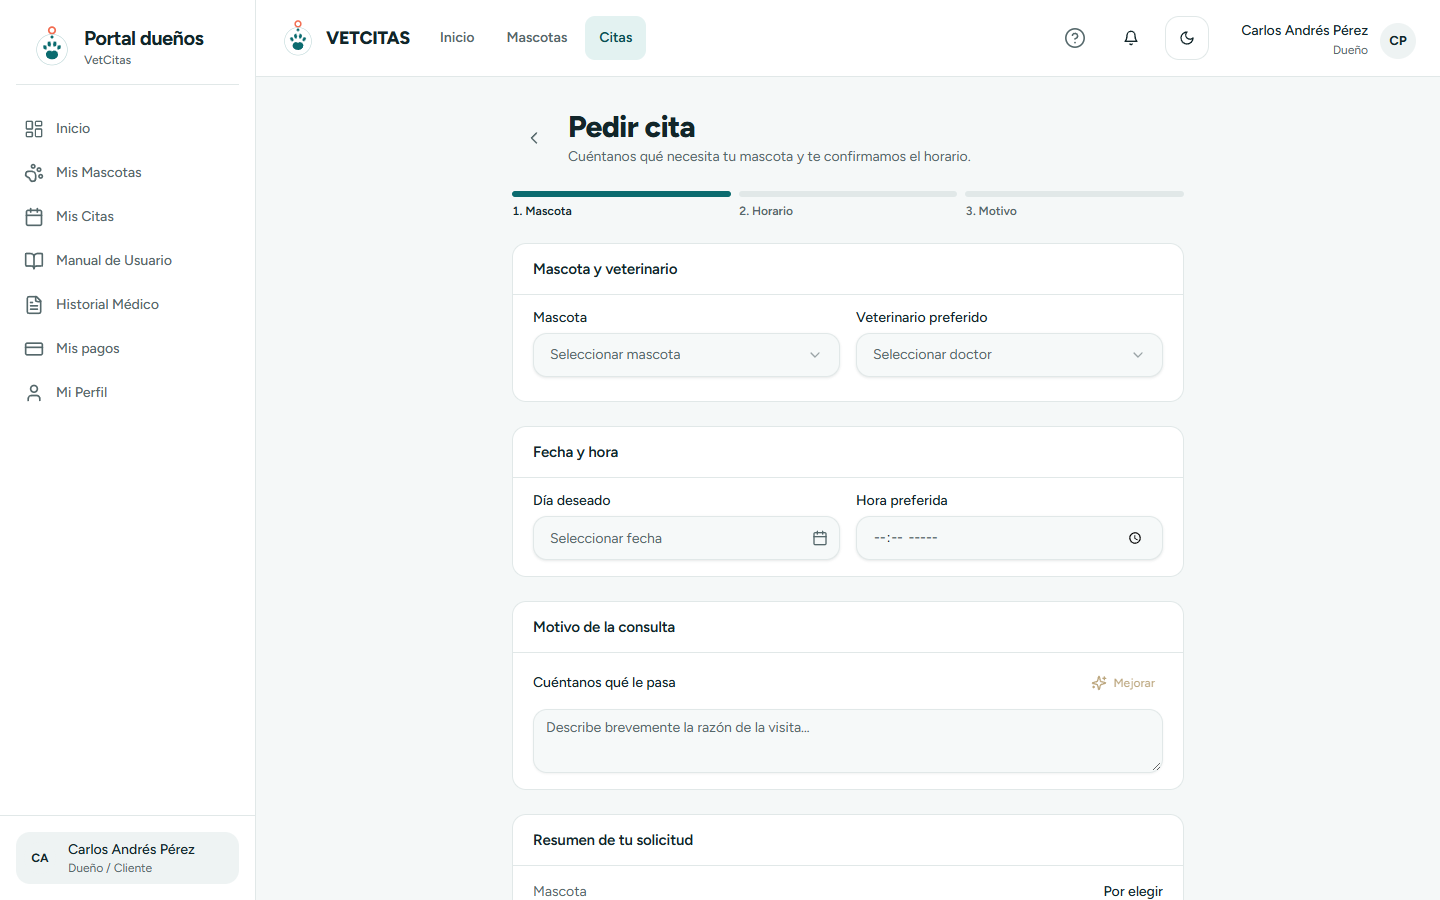Image resolution: width=1440 pixels, height=900 pixels.
Task: Click the CP user avatar
Action: tap(1398, 40)
